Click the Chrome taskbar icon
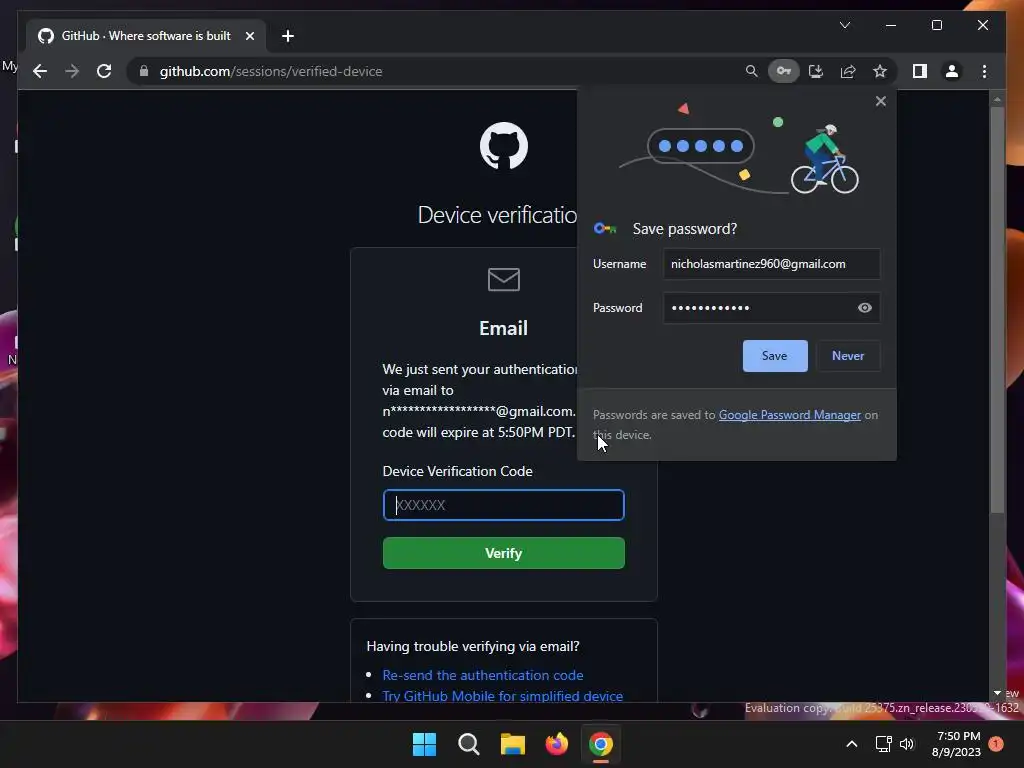Image resolution: width=1024 pixels, height=768 pixels. tap(601, 744)
